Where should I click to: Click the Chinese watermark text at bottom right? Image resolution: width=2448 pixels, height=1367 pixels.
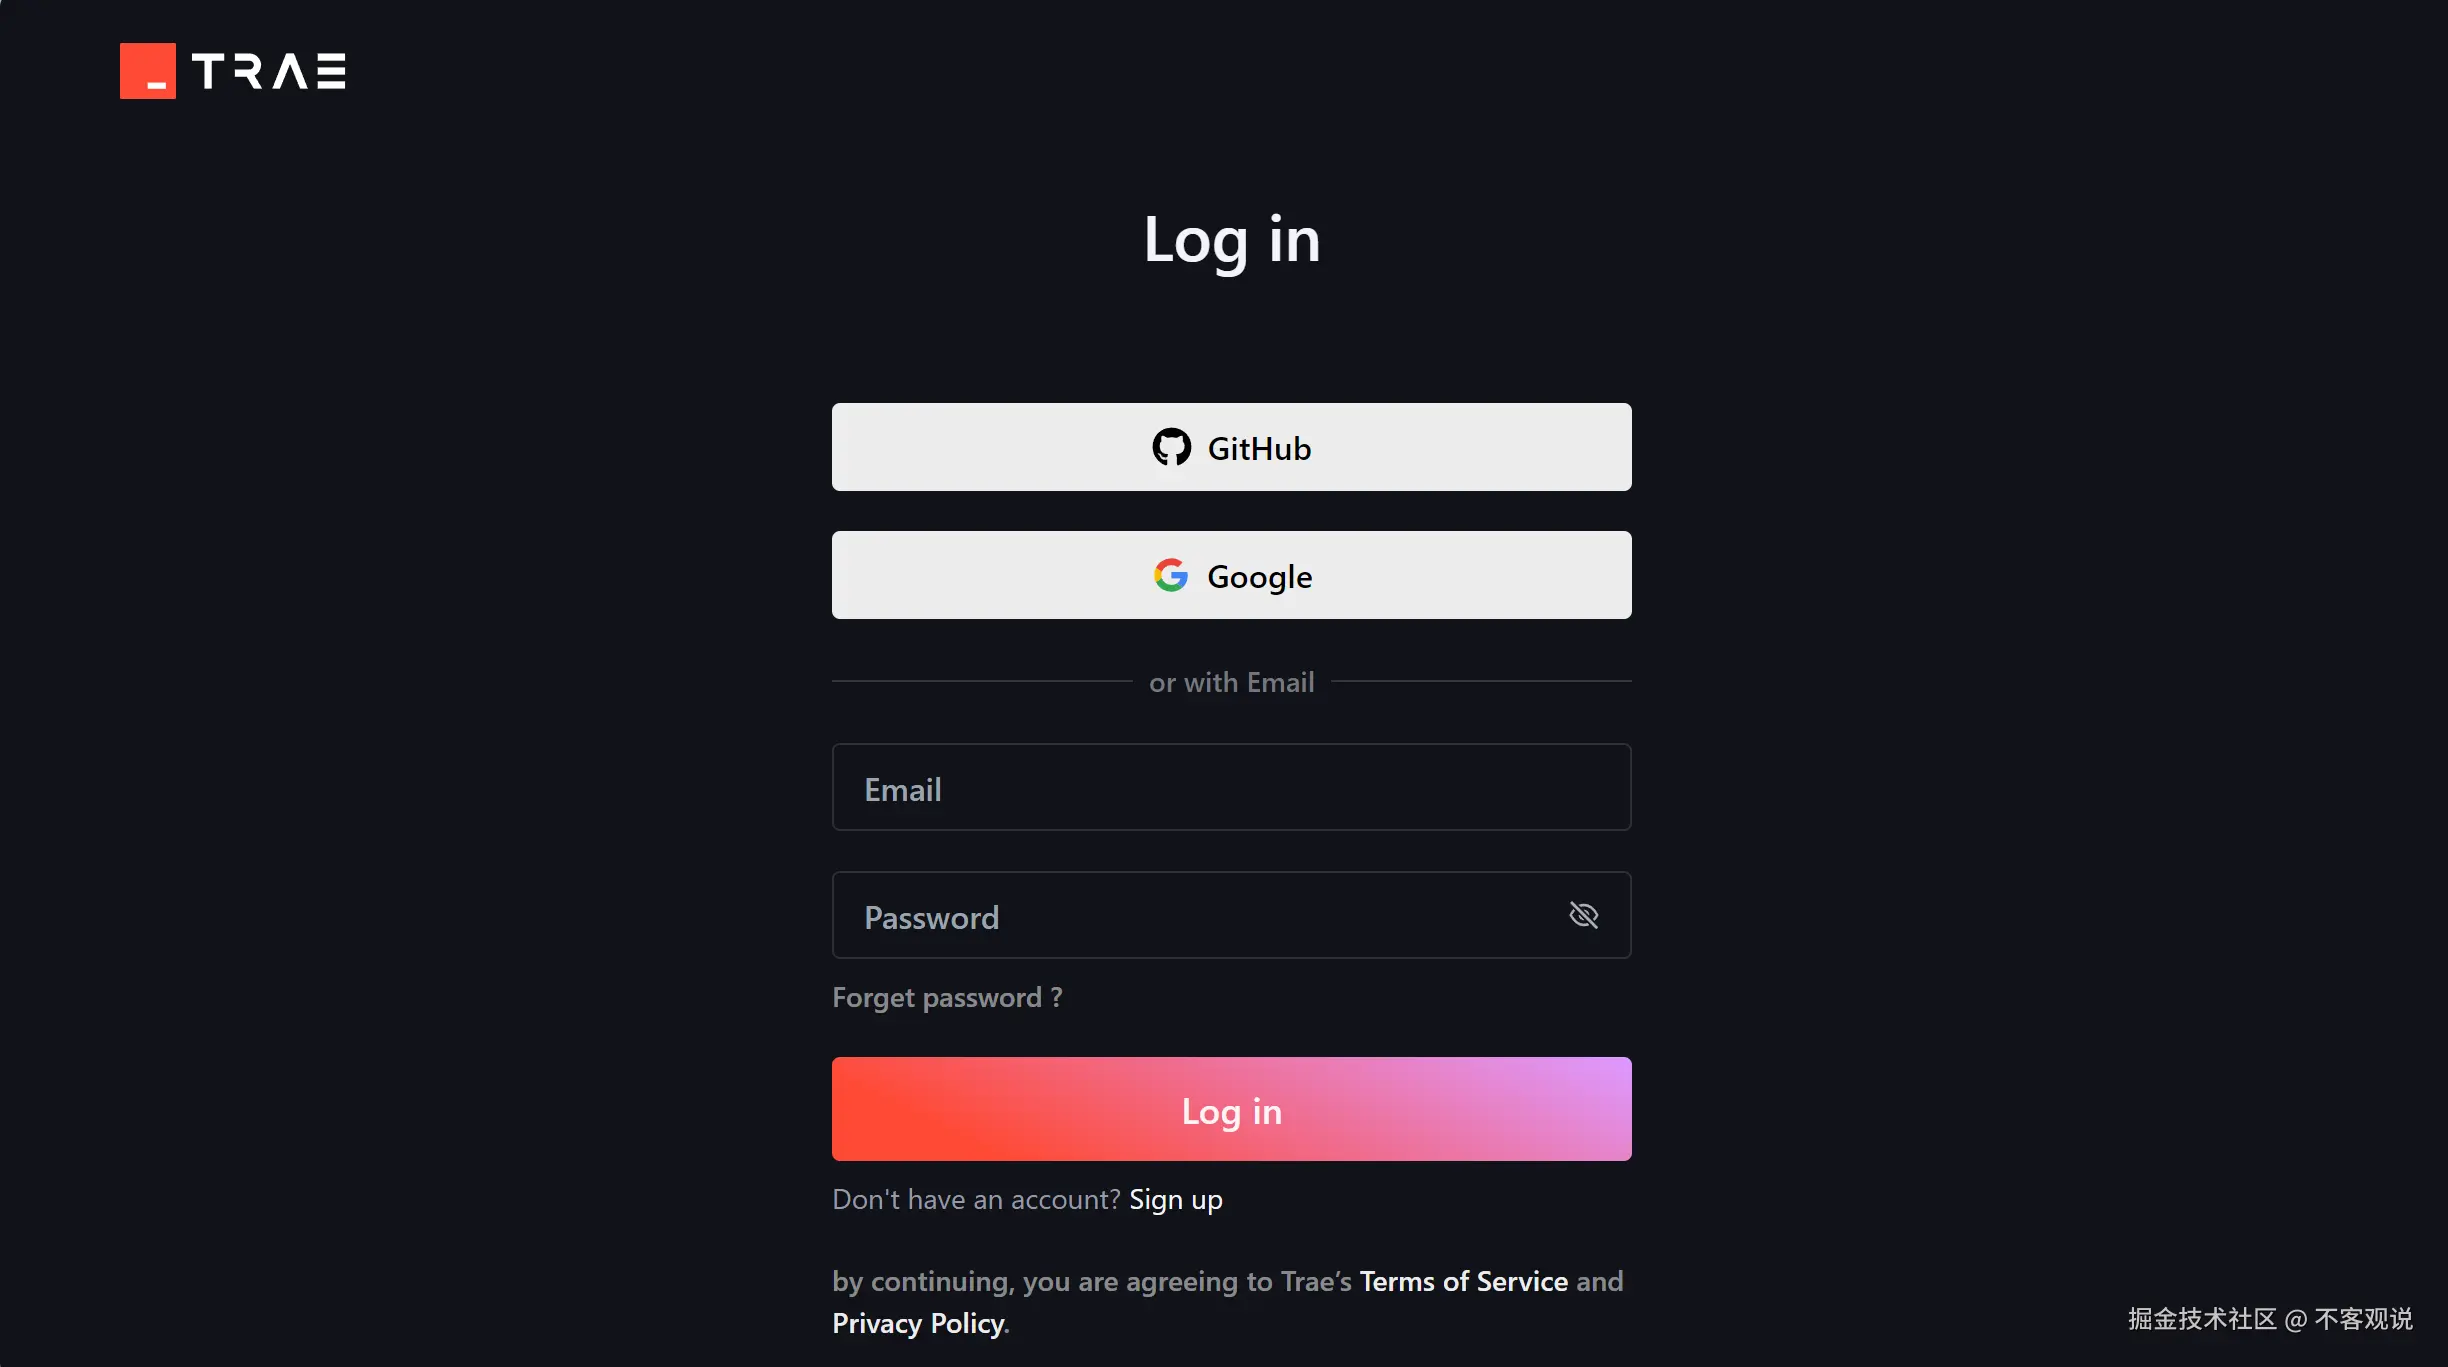[x=2270, y=1319]
